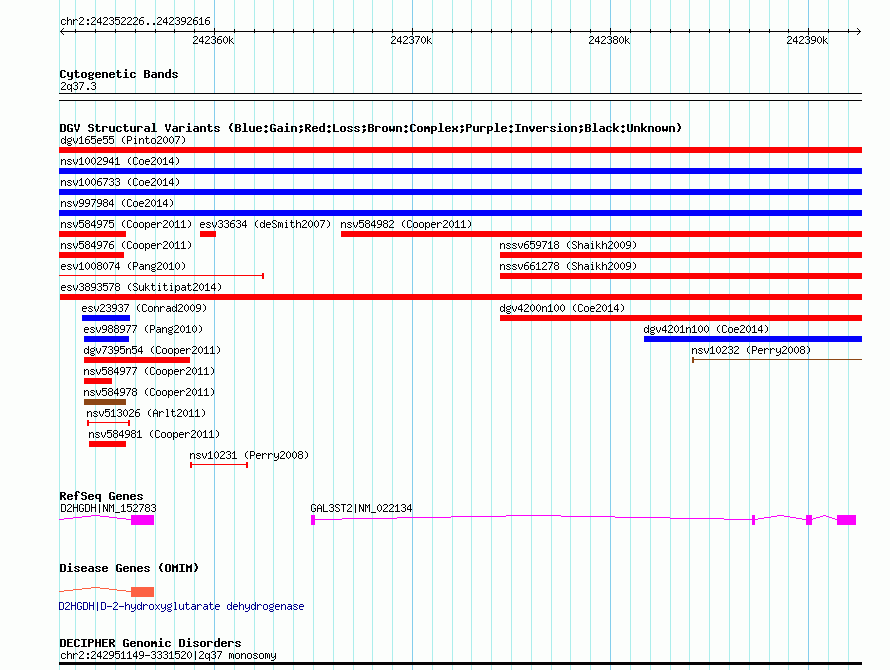Click nsv584978 (Cooper2011) label
The height and width of the screenshot is (670, 890).
click(149, 392)
